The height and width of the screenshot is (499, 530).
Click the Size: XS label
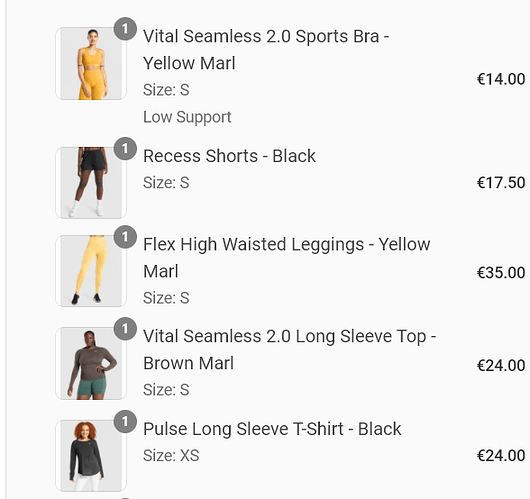[x=171, y=455]
